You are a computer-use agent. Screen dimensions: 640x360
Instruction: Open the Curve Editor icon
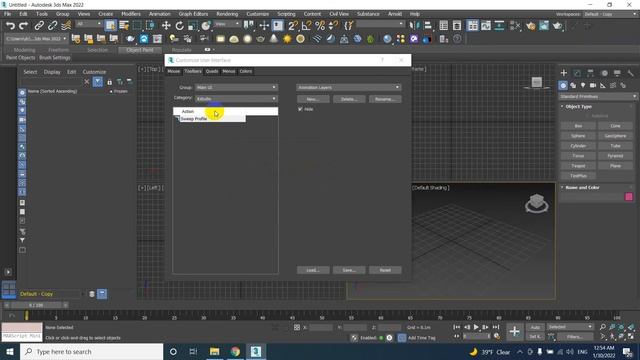pyautogui.click(x=486, y=26)
